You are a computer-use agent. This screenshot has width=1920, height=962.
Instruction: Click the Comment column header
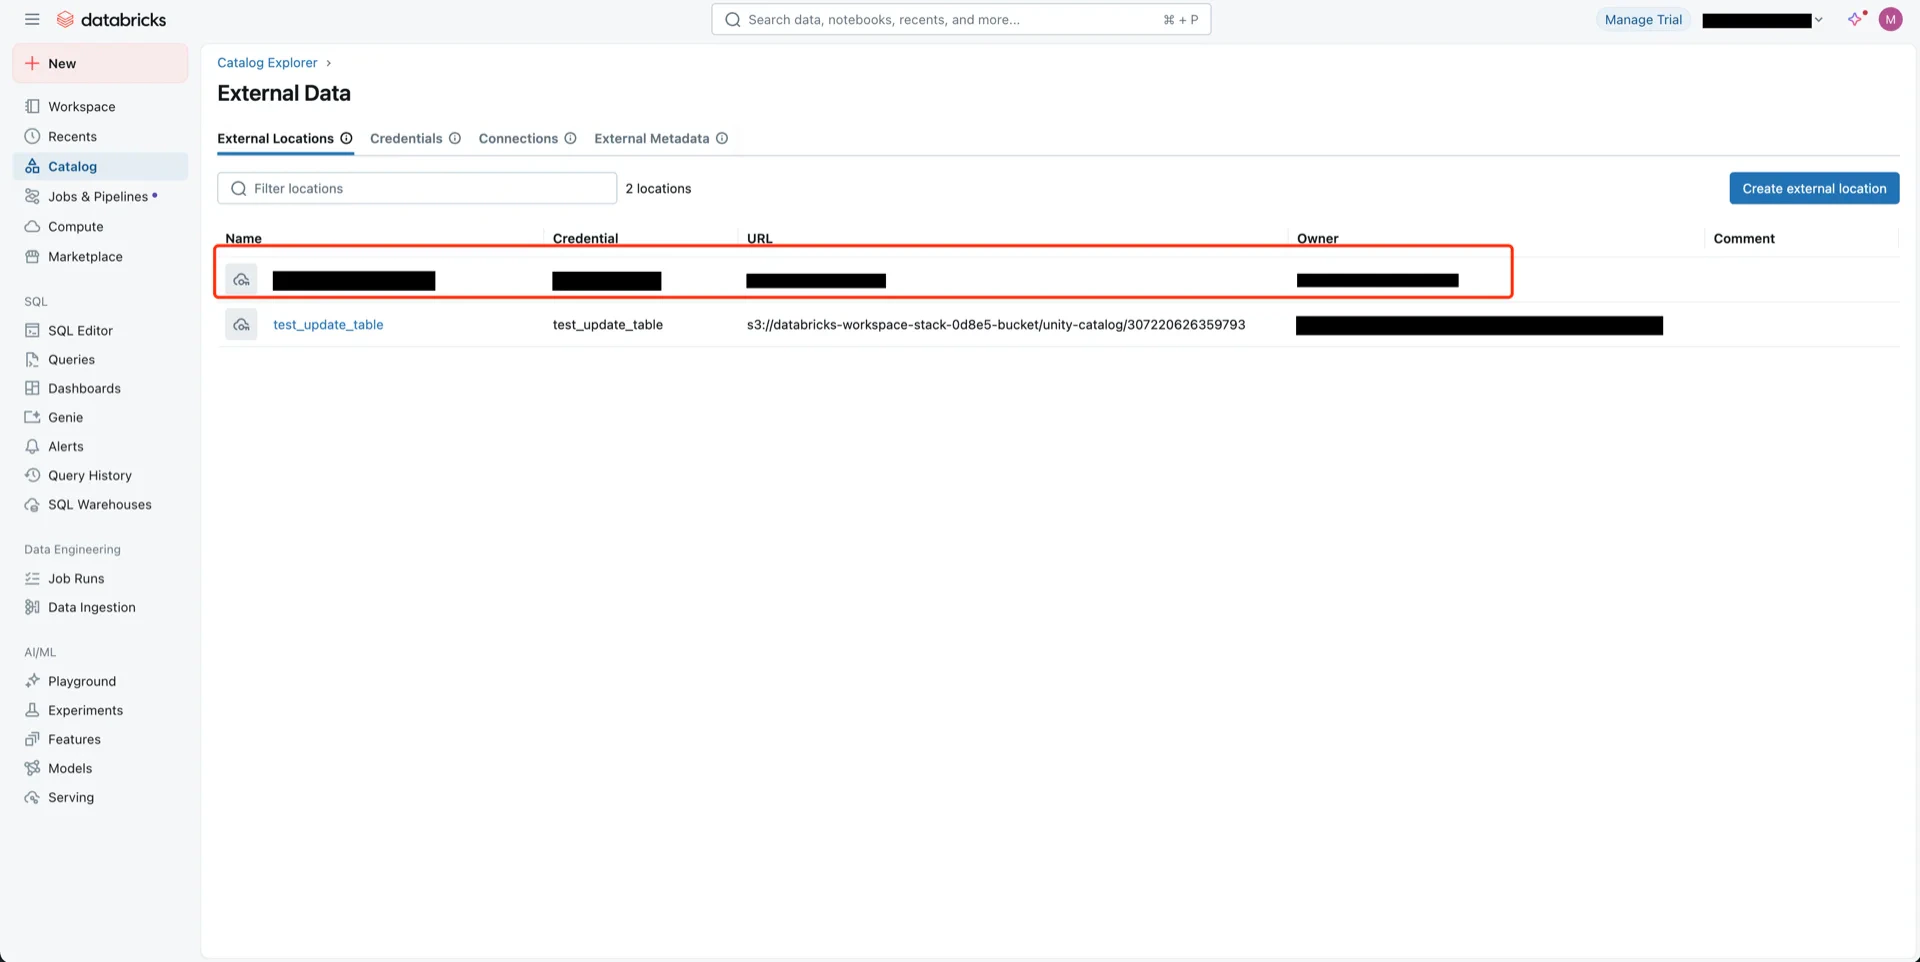click(1744, 238)
